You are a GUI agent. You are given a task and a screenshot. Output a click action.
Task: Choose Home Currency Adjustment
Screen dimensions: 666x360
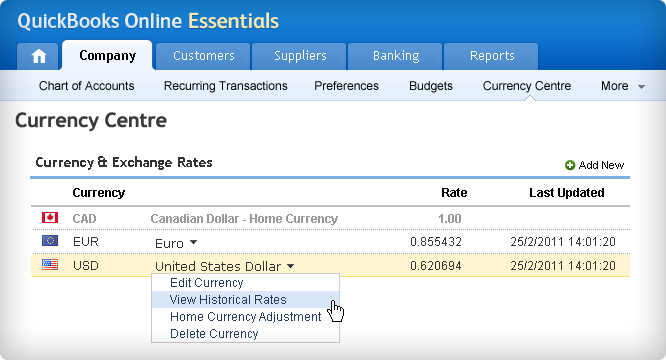click(x=246, y=317)
